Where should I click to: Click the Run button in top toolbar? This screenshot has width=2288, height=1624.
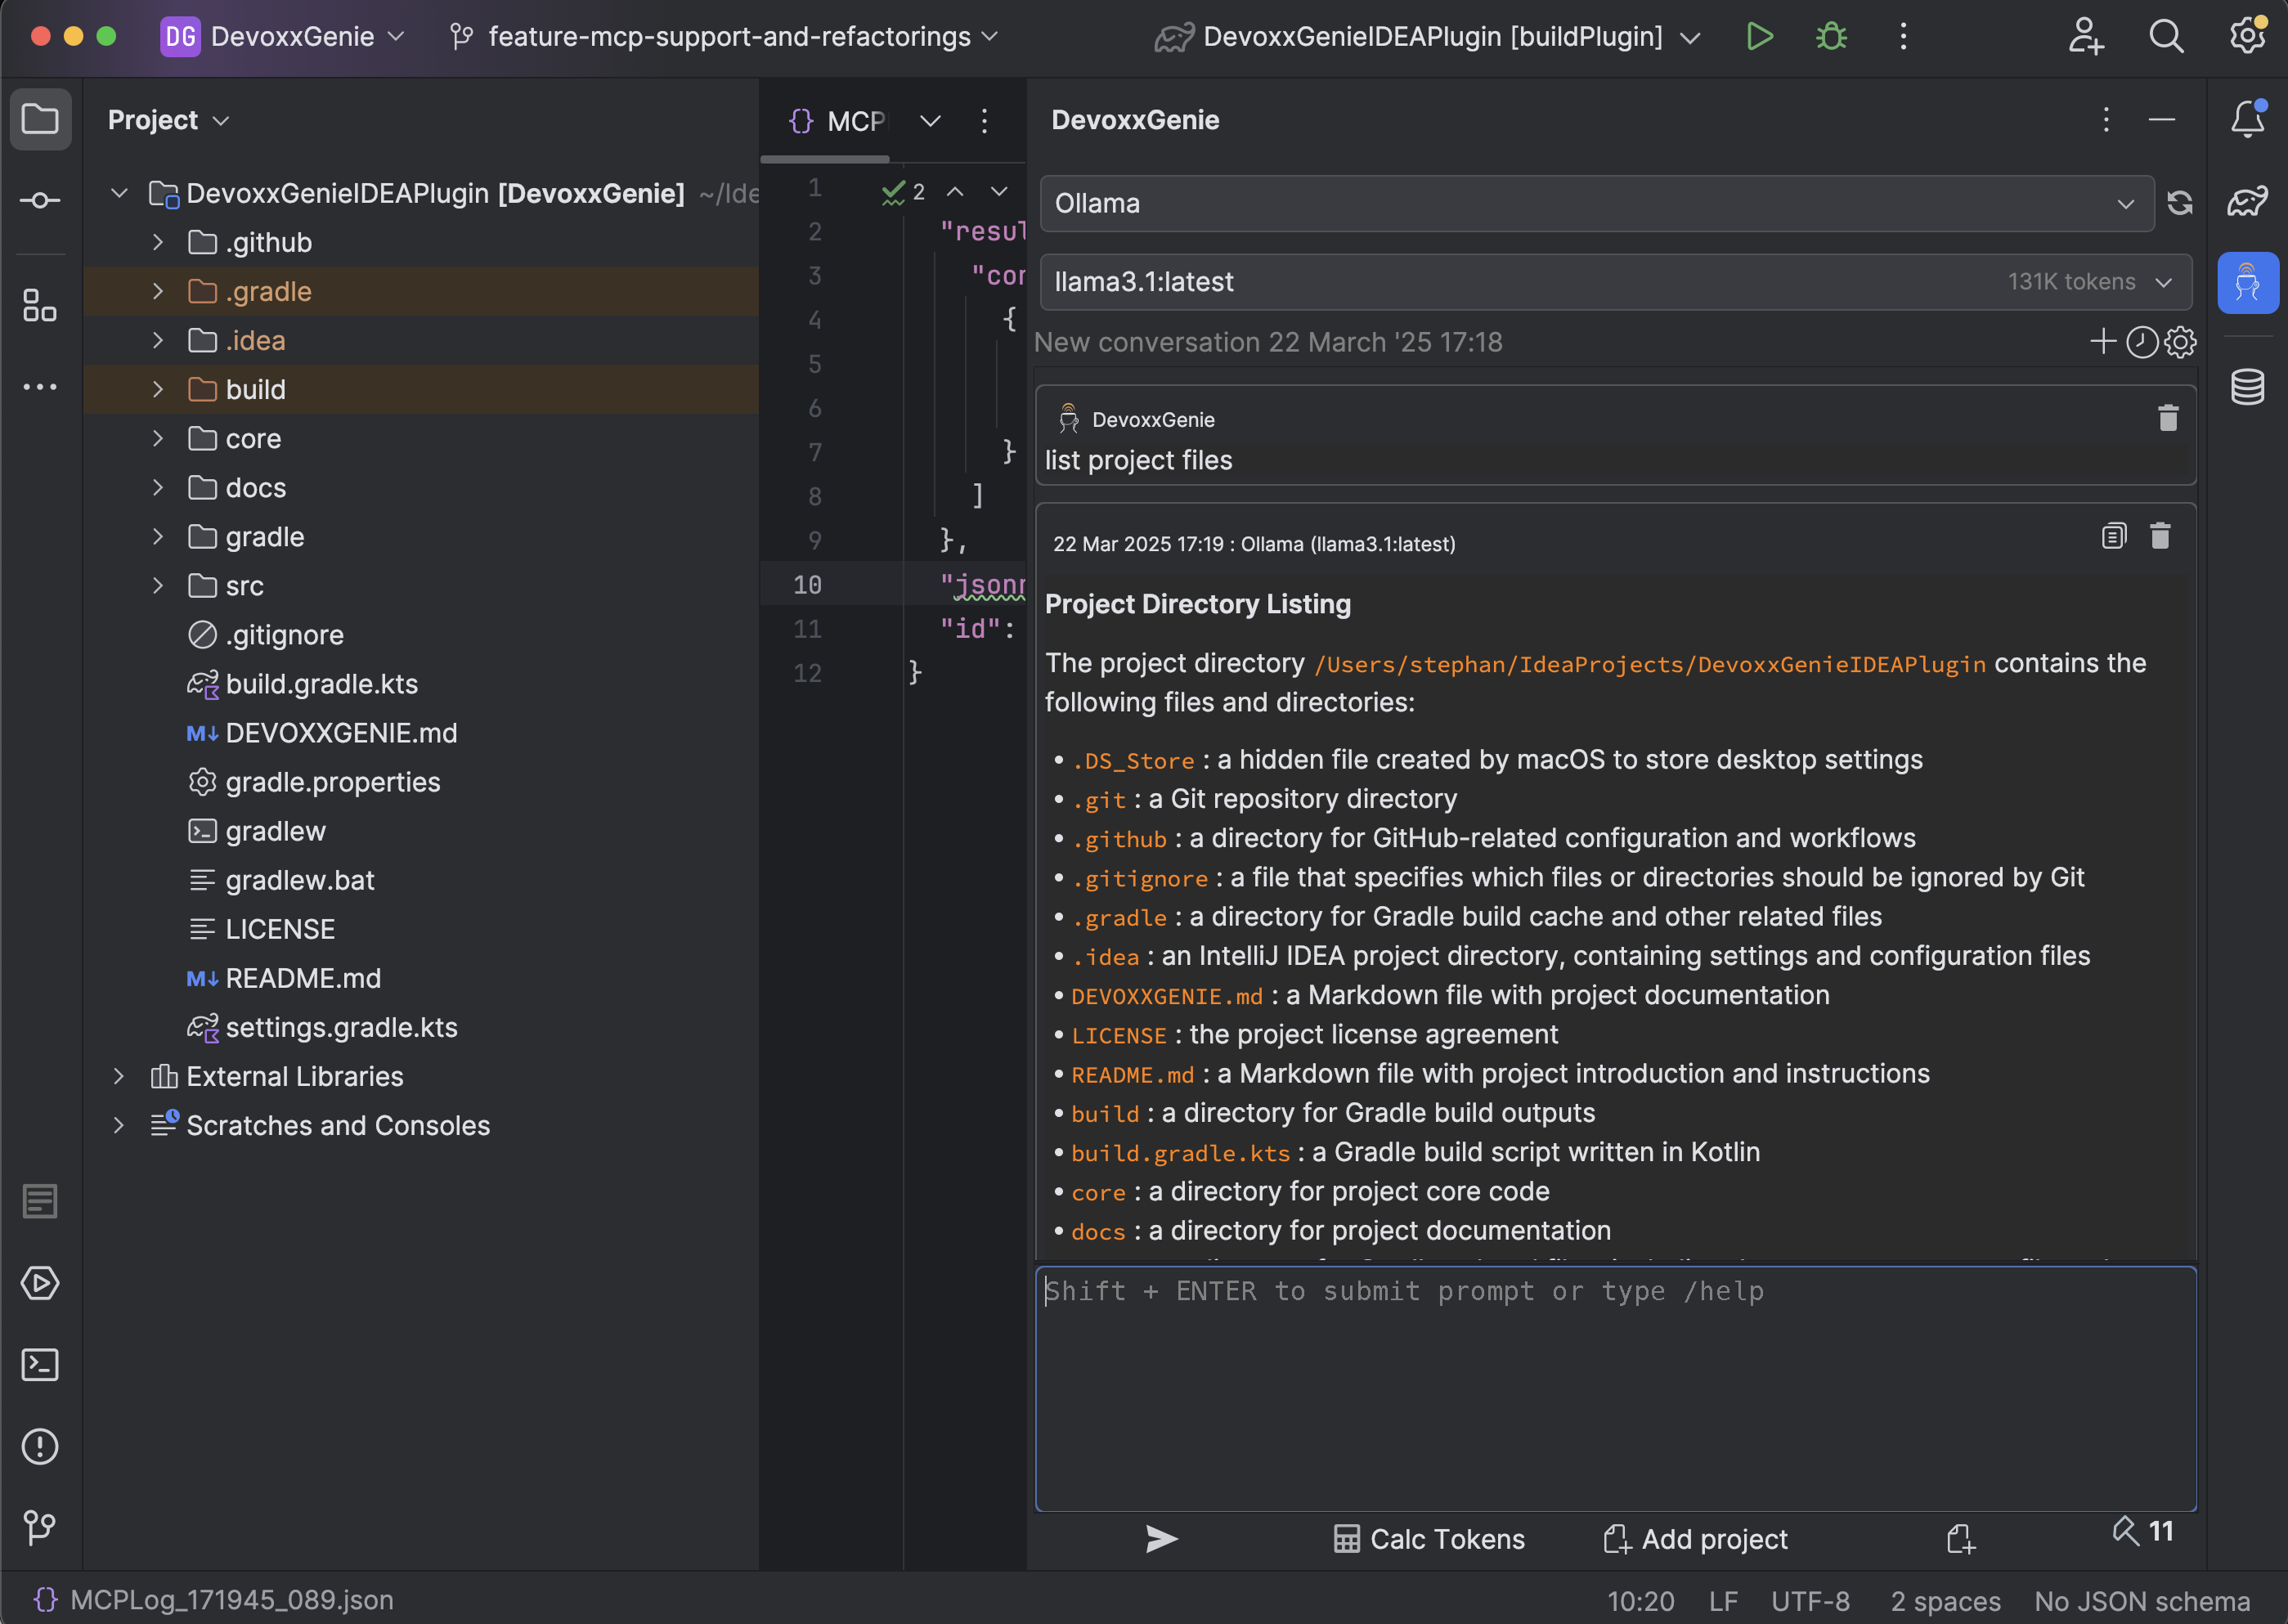click(1759, 37)
